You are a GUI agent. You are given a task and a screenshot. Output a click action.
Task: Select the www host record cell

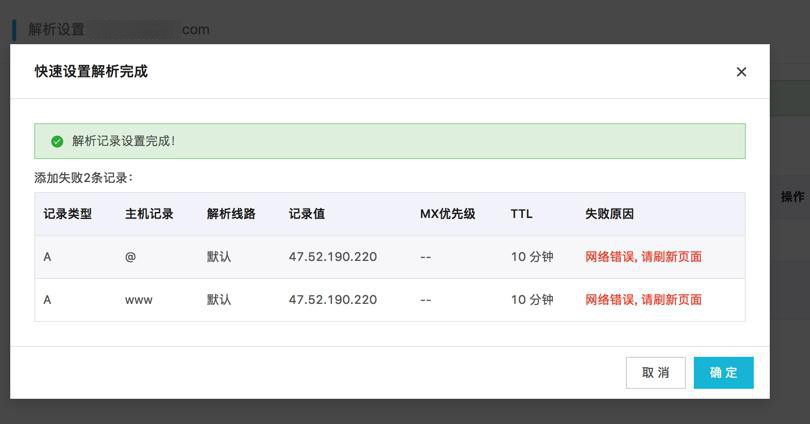coord(139,300)
